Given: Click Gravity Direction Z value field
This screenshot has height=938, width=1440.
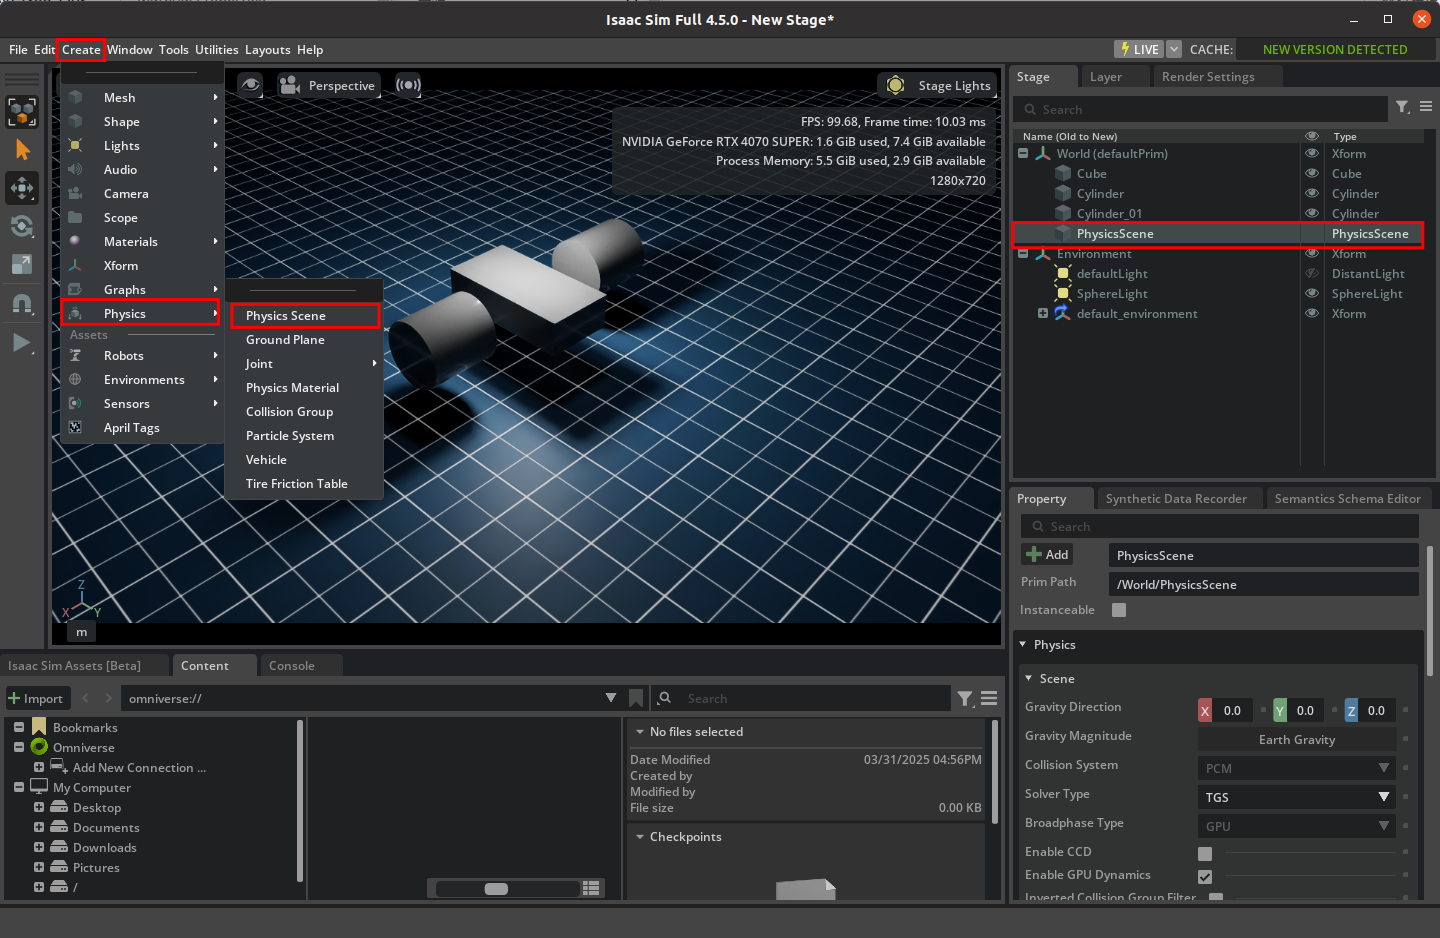Looking at the screenshot, I should pos(1376,711).
